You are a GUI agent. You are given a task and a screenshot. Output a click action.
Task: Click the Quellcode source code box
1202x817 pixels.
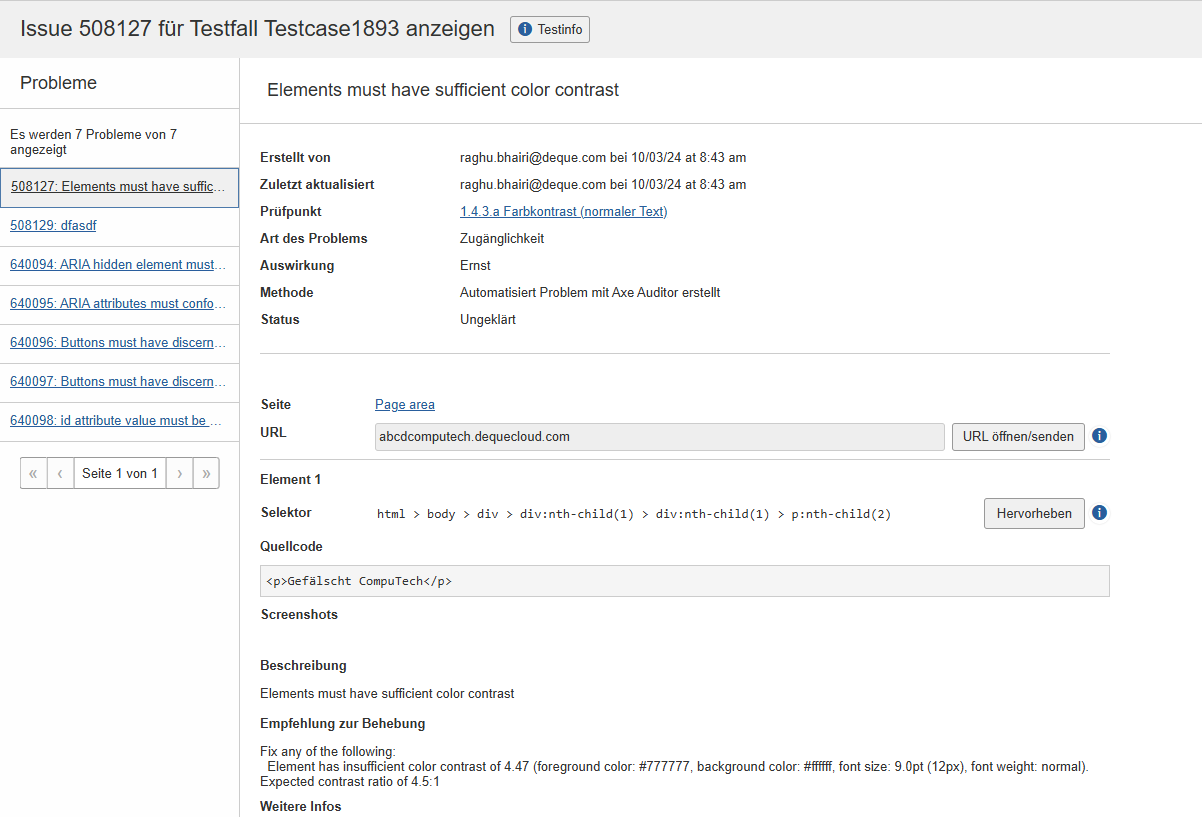coord(684,581)
